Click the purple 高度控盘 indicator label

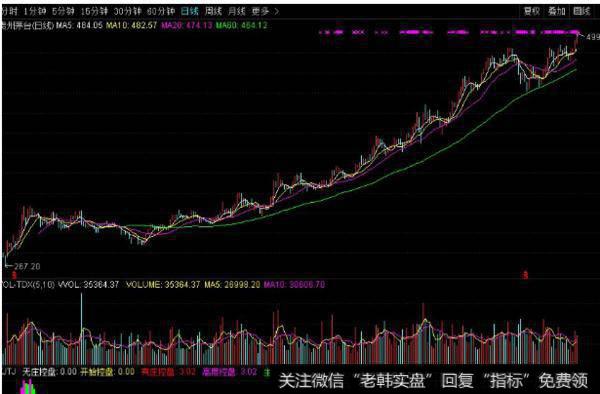[x=229, y=372]
